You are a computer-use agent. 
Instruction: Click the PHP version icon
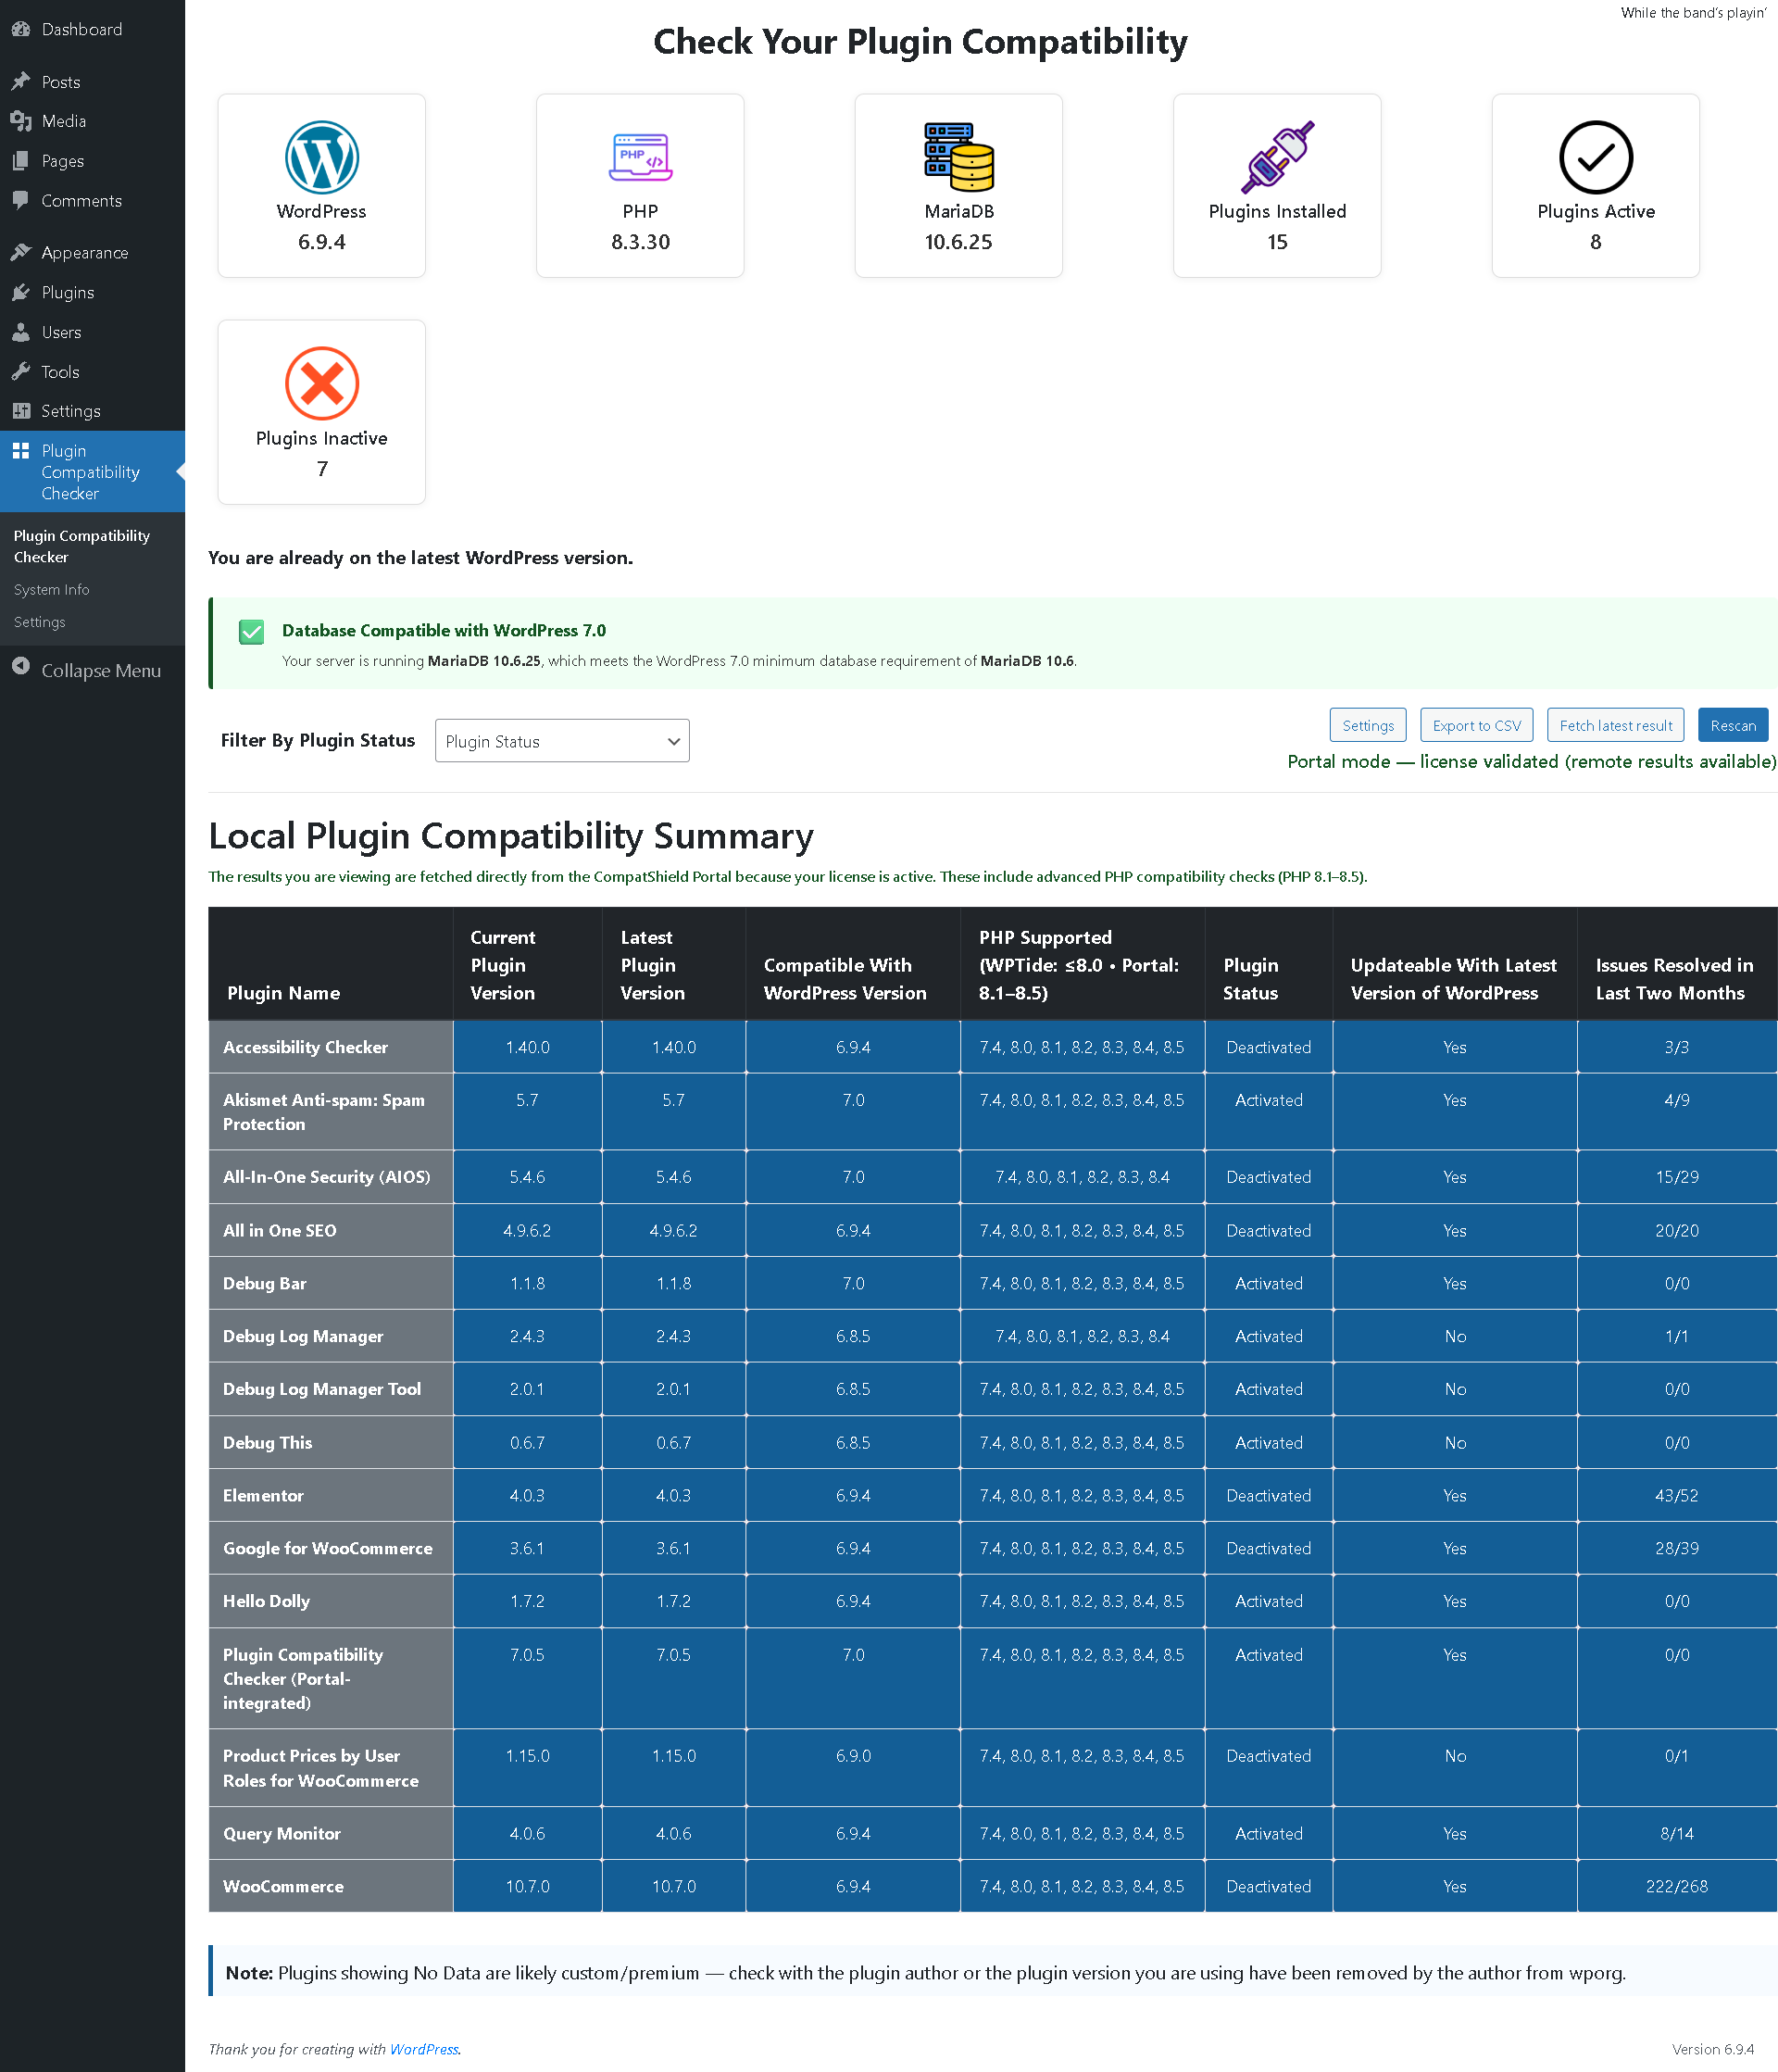point(640,157)
